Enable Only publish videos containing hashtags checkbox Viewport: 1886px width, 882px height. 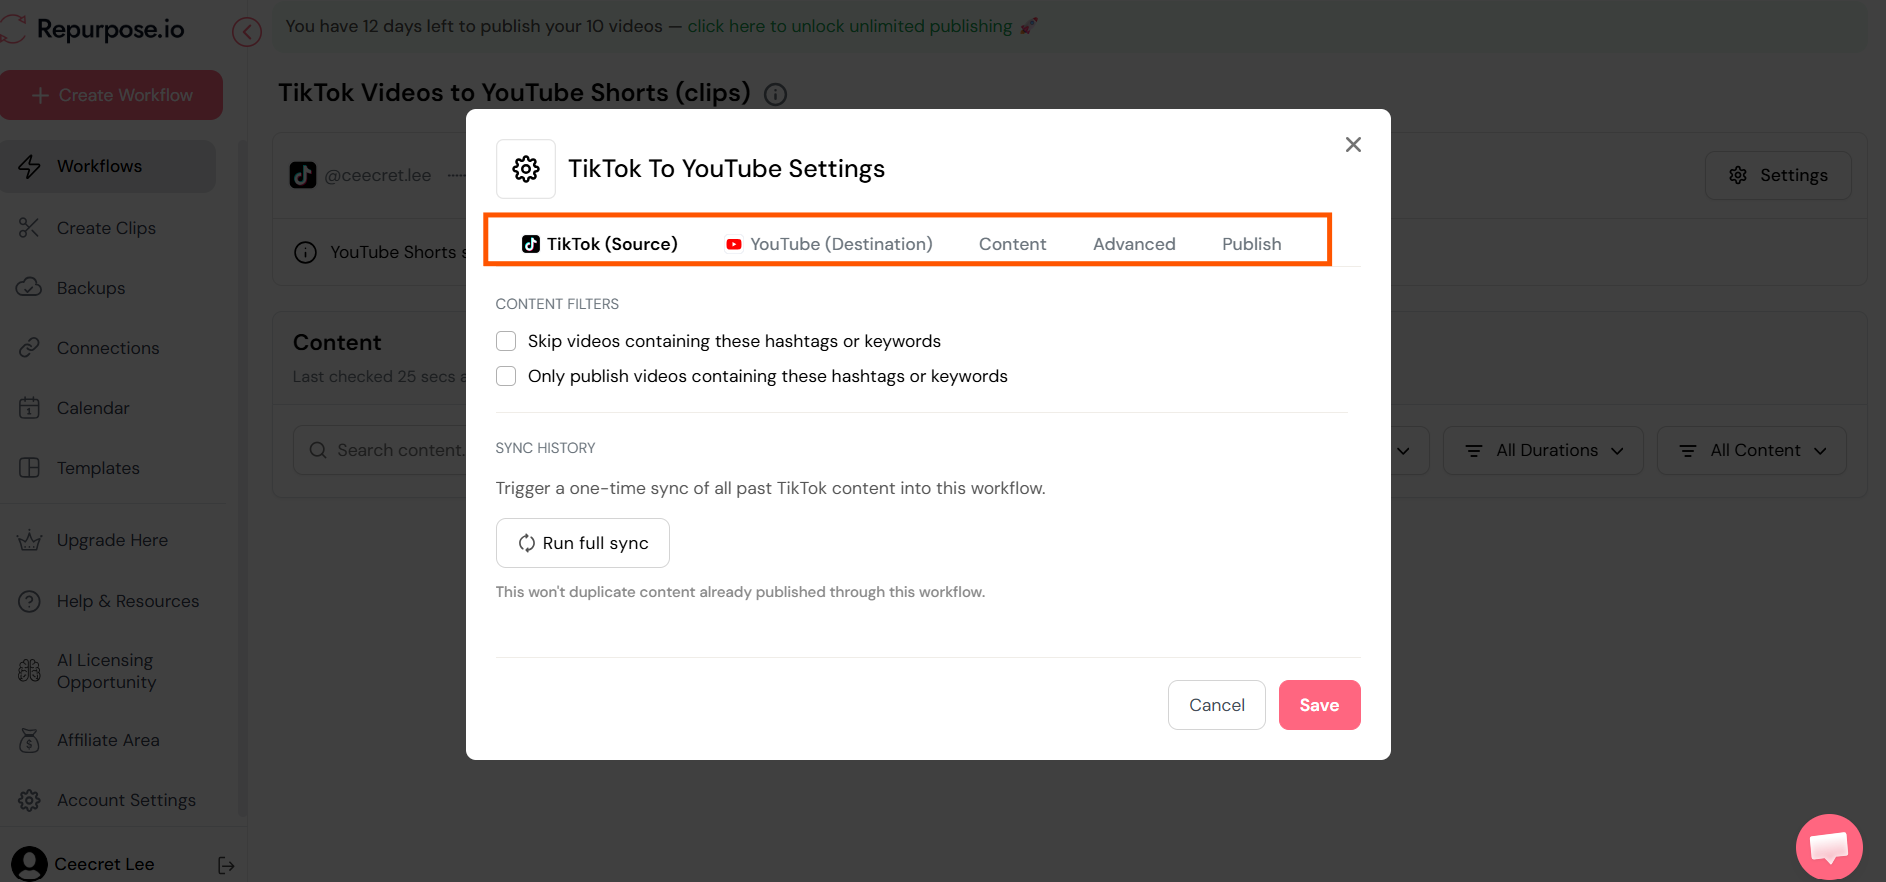[506, 376]
